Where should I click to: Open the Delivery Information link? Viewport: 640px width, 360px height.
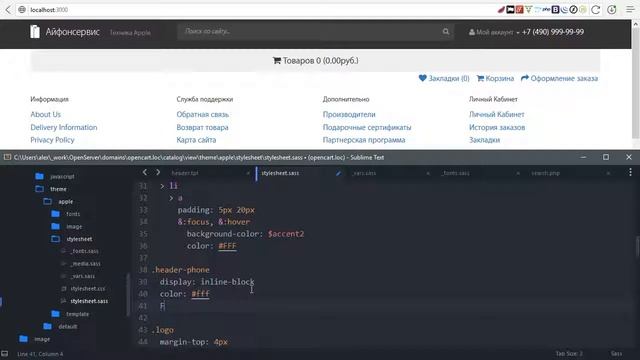(x=64, y=127)
